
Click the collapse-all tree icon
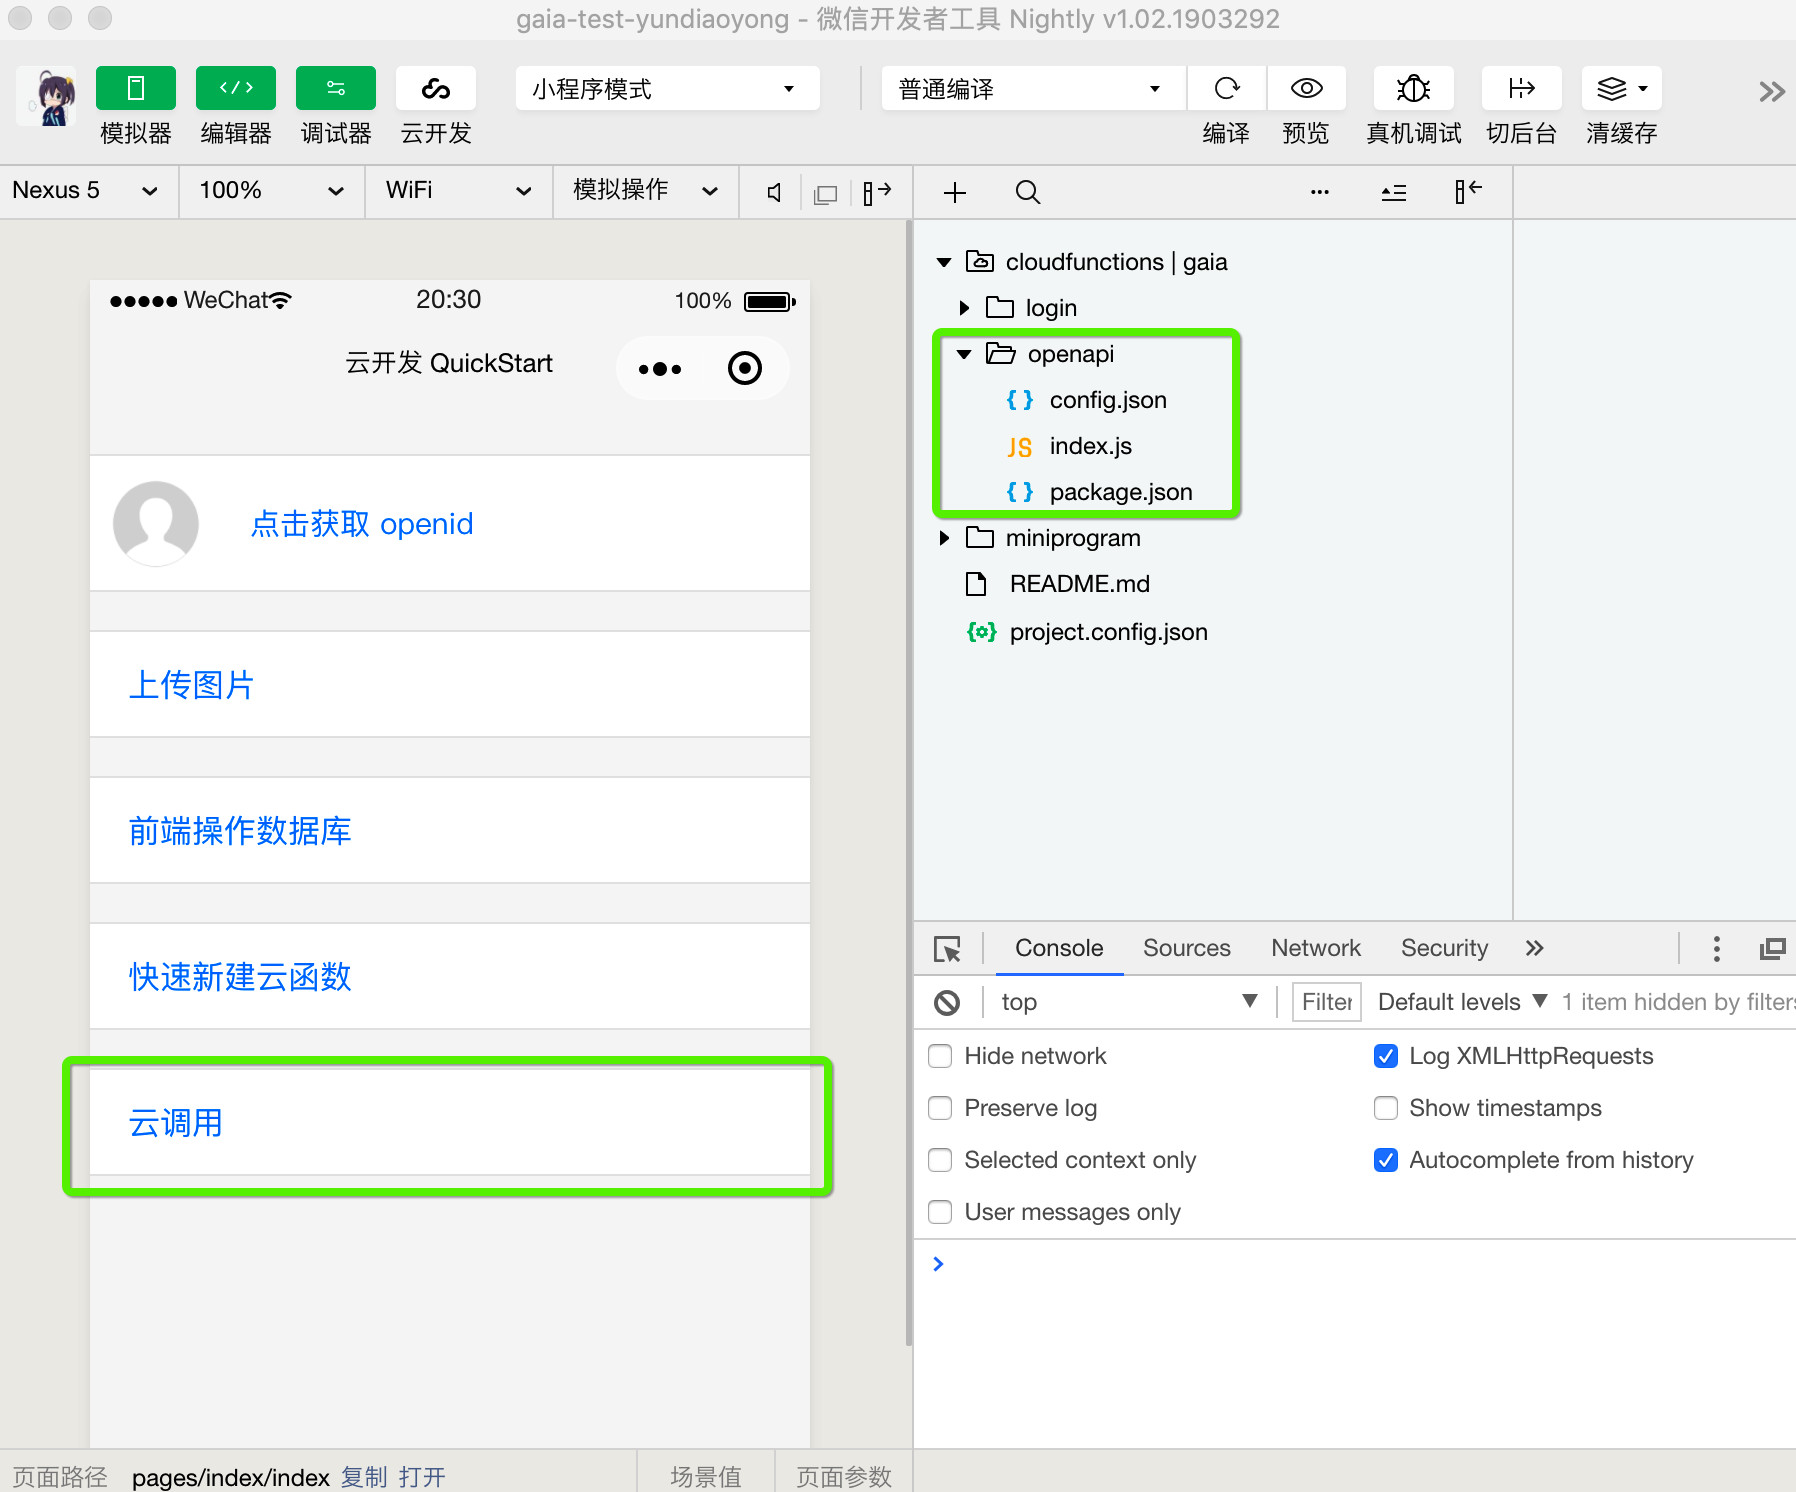coord(1394,192)
